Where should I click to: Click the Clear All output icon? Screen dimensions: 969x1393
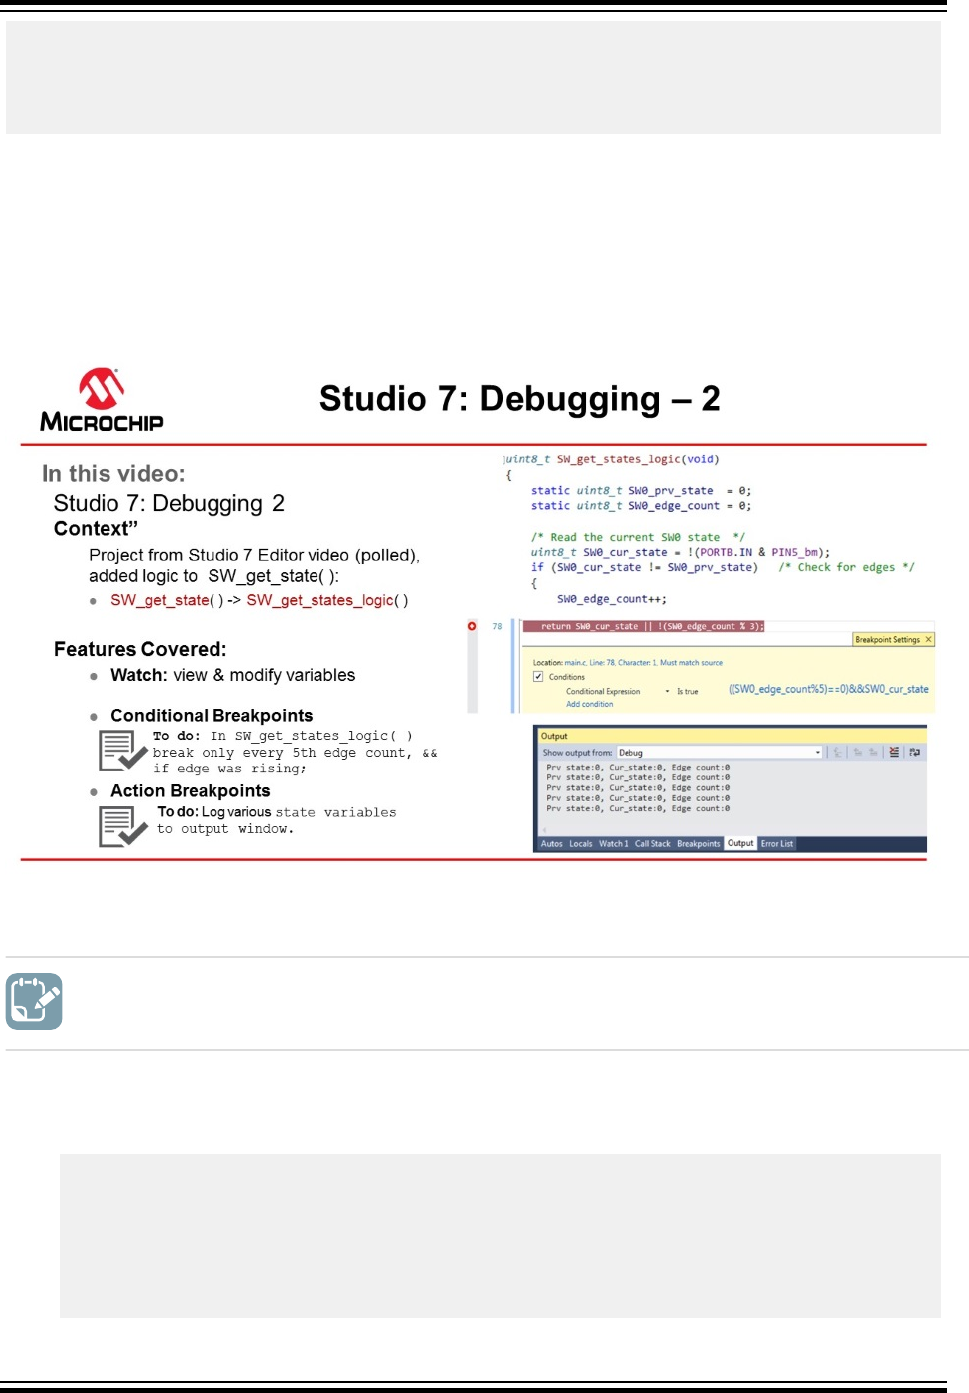(x=894, y=752)
